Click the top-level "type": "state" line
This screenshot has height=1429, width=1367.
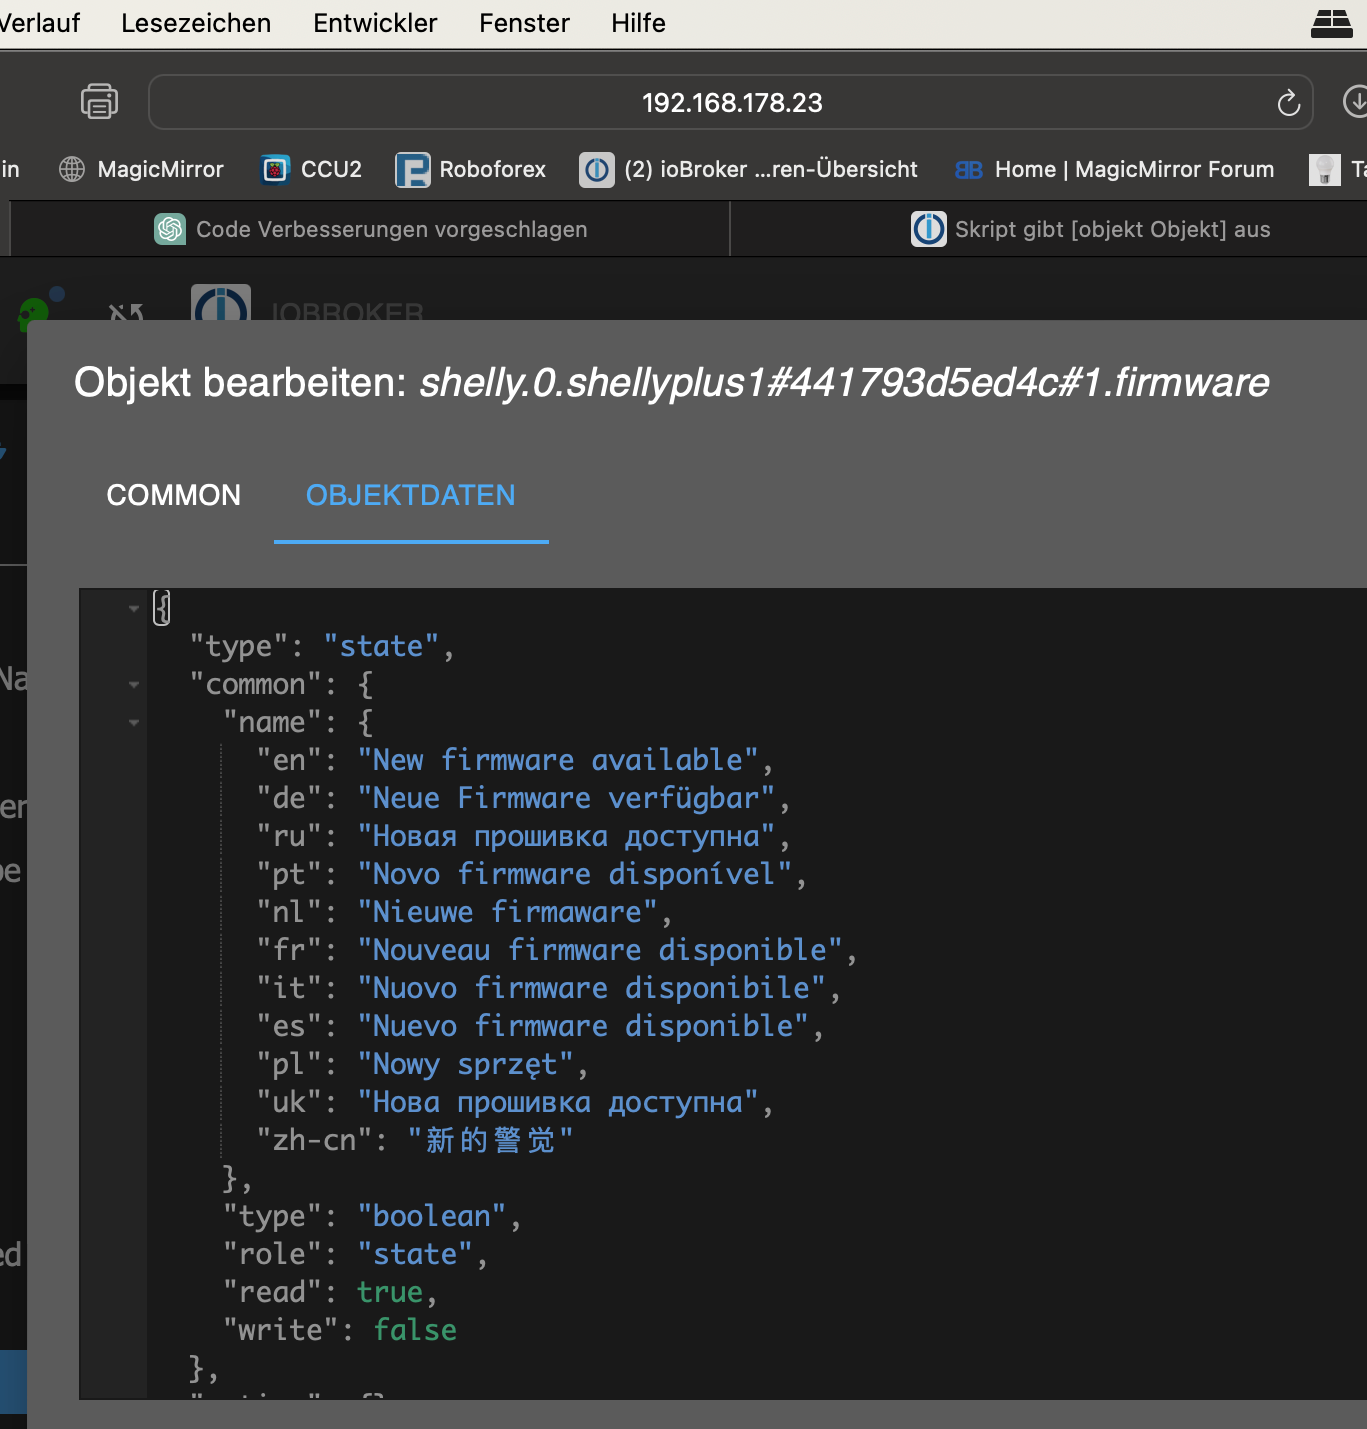[x=322, y=646]
